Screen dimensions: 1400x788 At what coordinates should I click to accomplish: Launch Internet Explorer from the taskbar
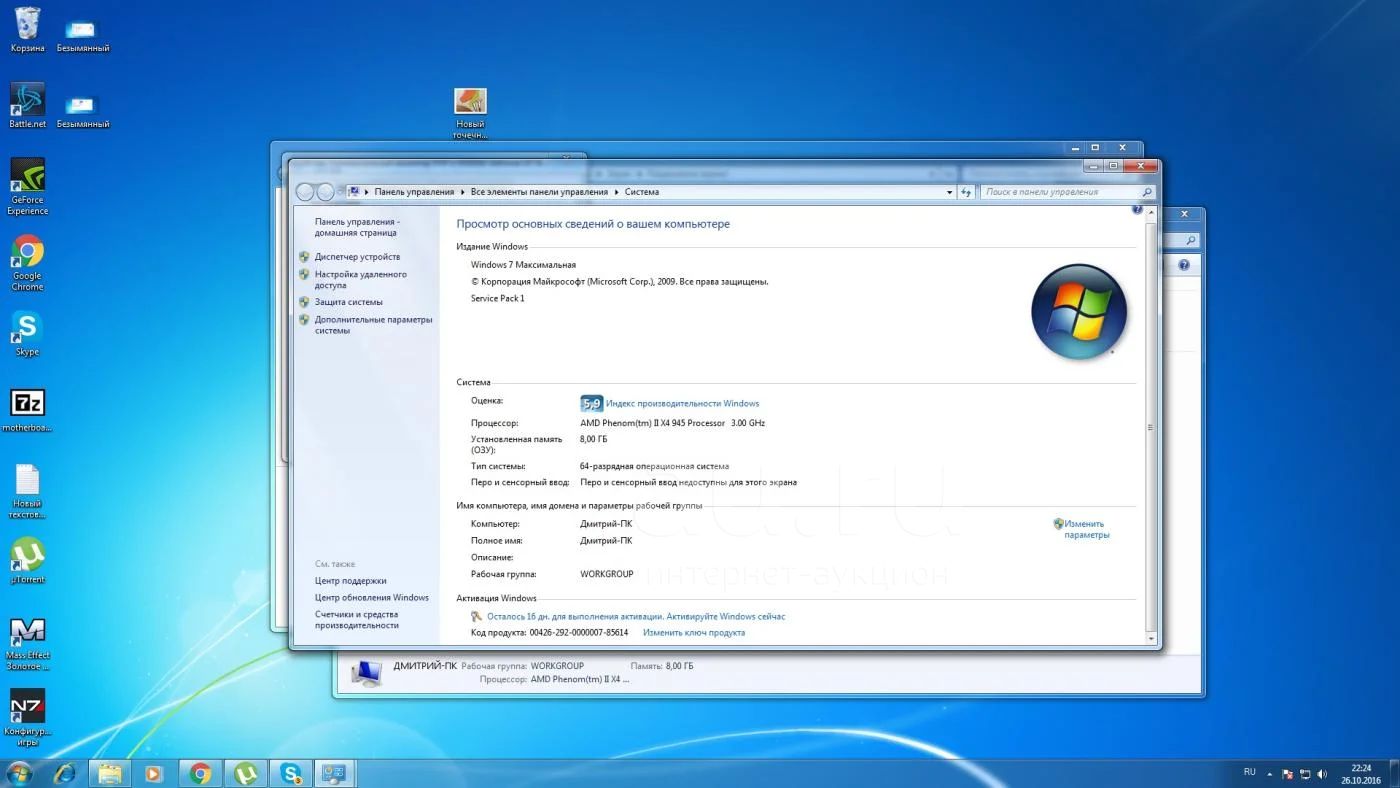(x=65, y=773)
